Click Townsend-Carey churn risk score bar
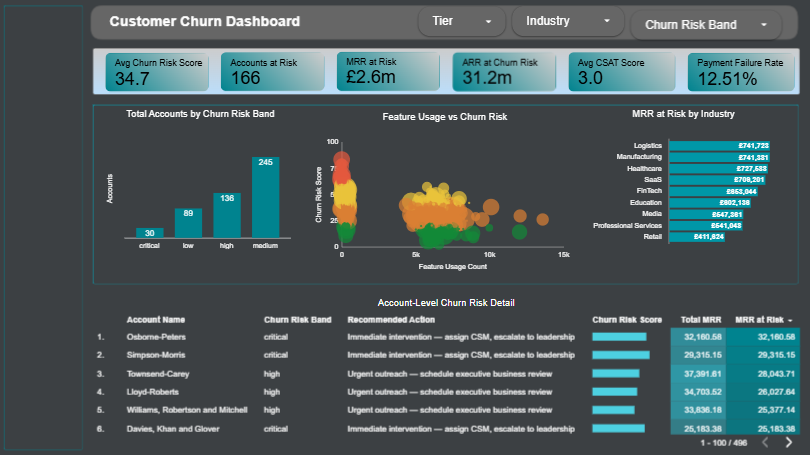This screenshot has height=455, width=810. tap(616, 373)
